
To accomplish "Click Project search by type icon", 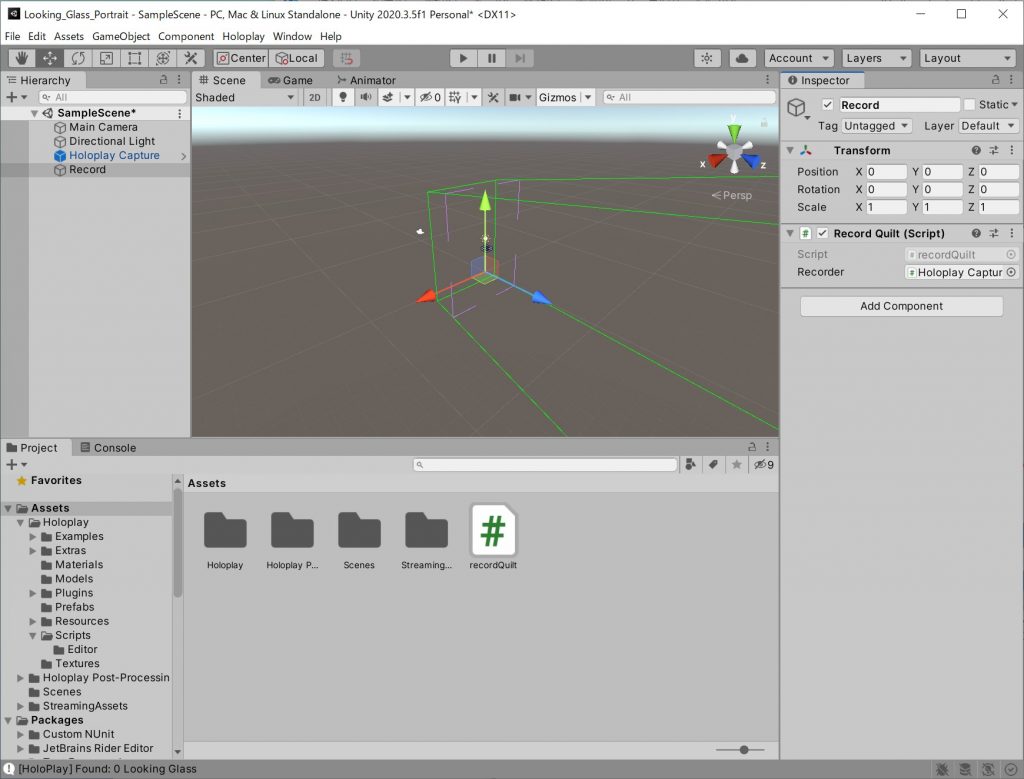I will 690,464.
